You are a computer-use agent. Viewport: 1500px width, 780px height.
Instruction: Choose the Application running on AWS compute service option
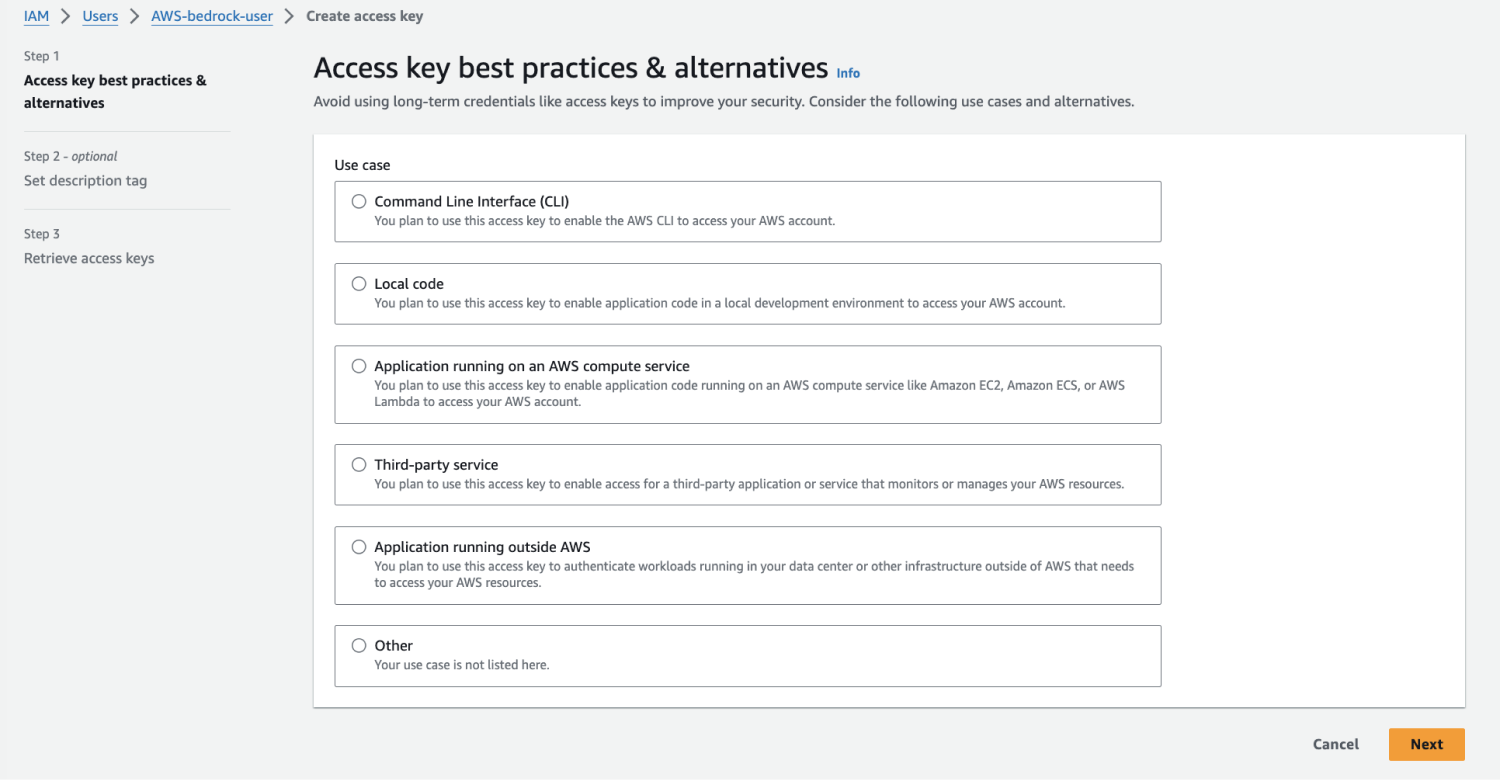pos(359,365)
